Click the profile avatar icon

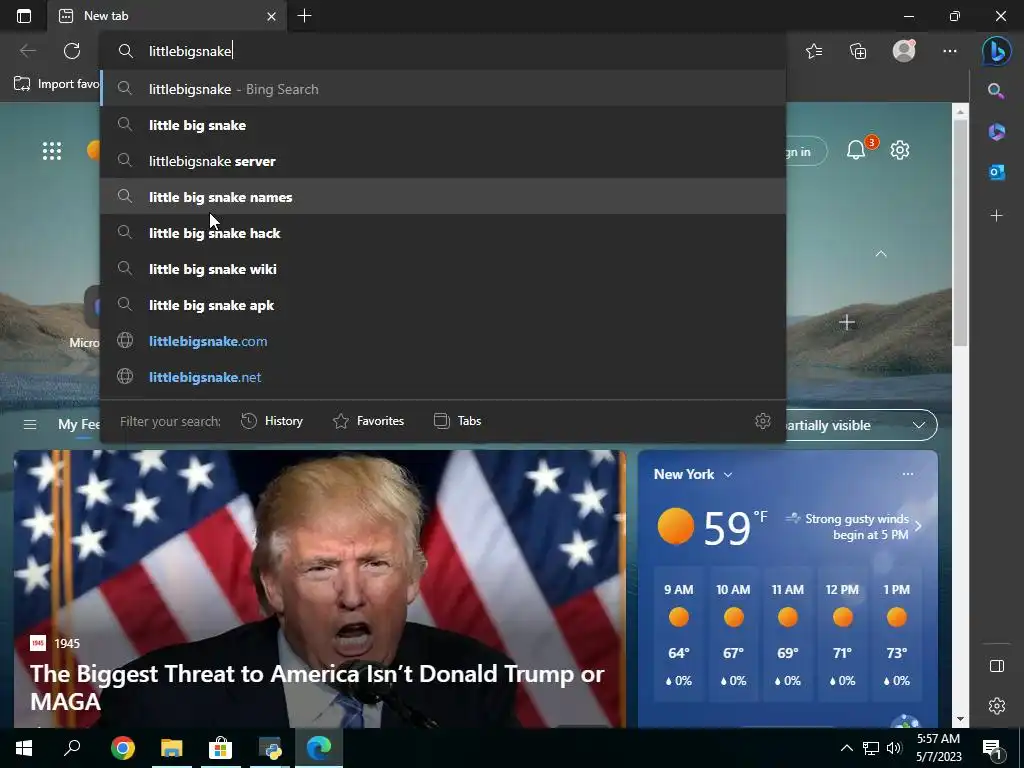click(x=904, y=51)
